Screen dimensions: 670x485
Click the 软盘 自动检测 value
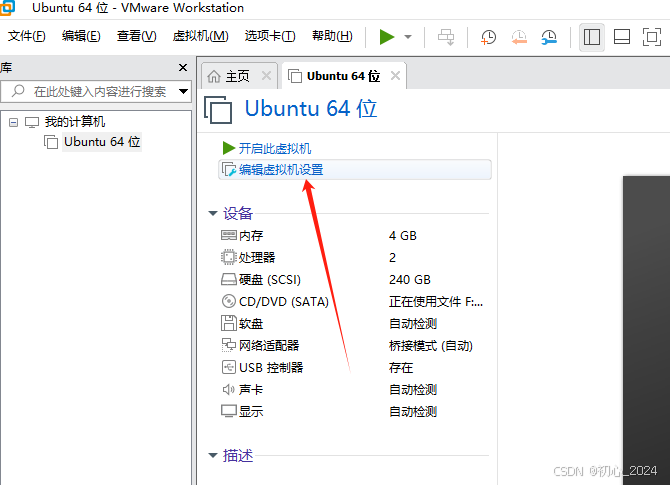[x=413, y=323]
